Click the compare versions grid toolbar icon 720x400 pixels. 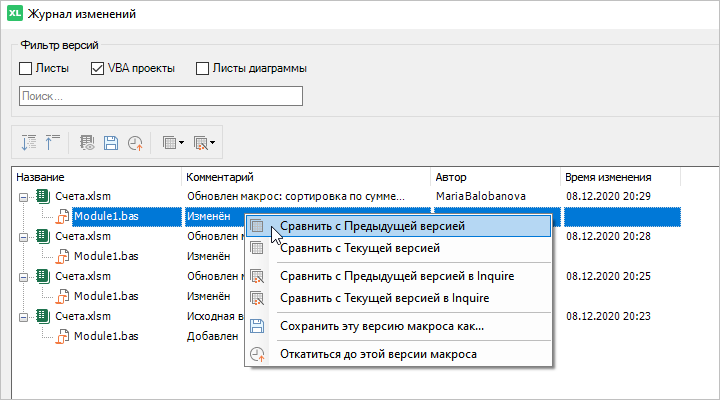pos(169,143)
